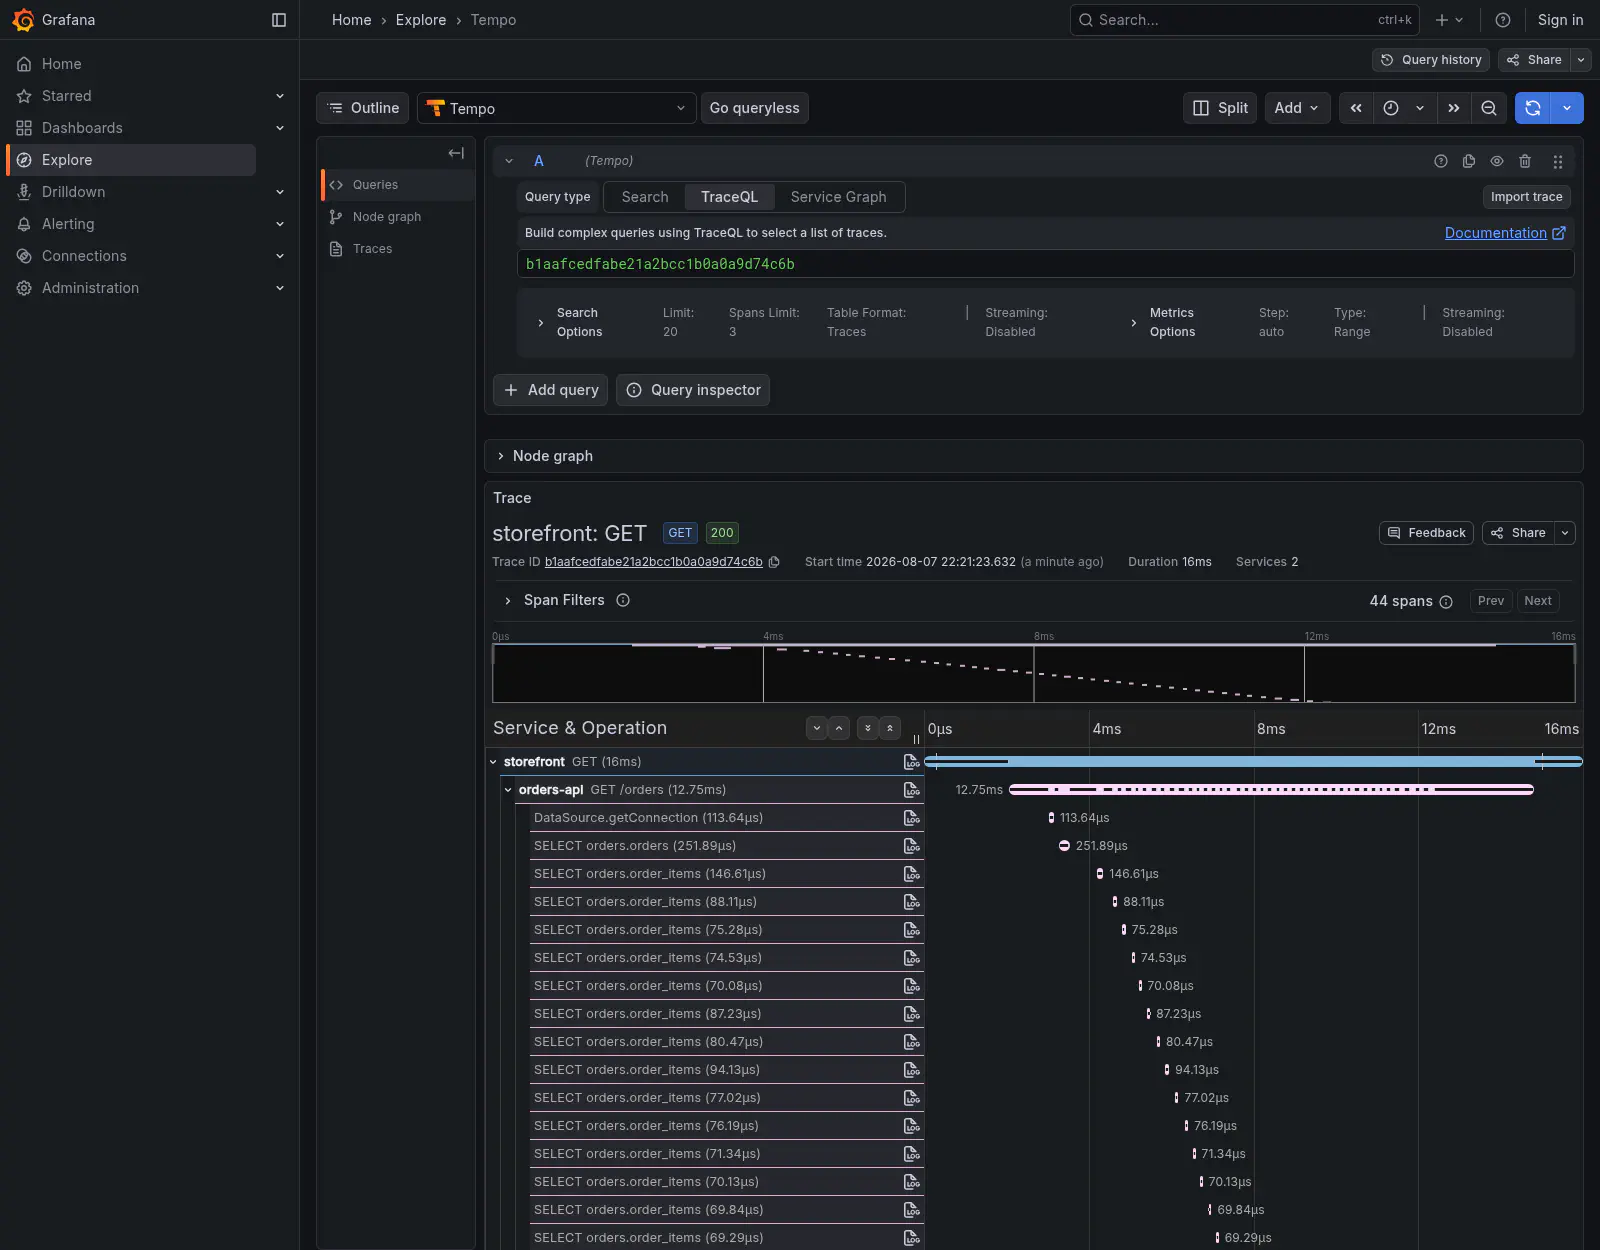The image size is (1600, 1250).
Task: Open the help question-mark icon in the top bar
Action: pyautogui.click(x=1502, y=20)
